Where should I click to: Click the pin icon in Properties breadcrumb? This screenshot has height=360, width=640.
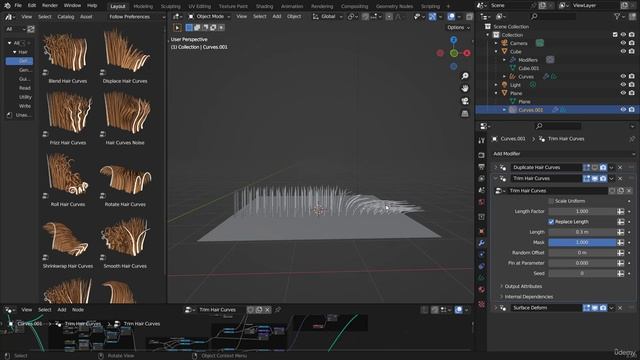tap(632, 139)
